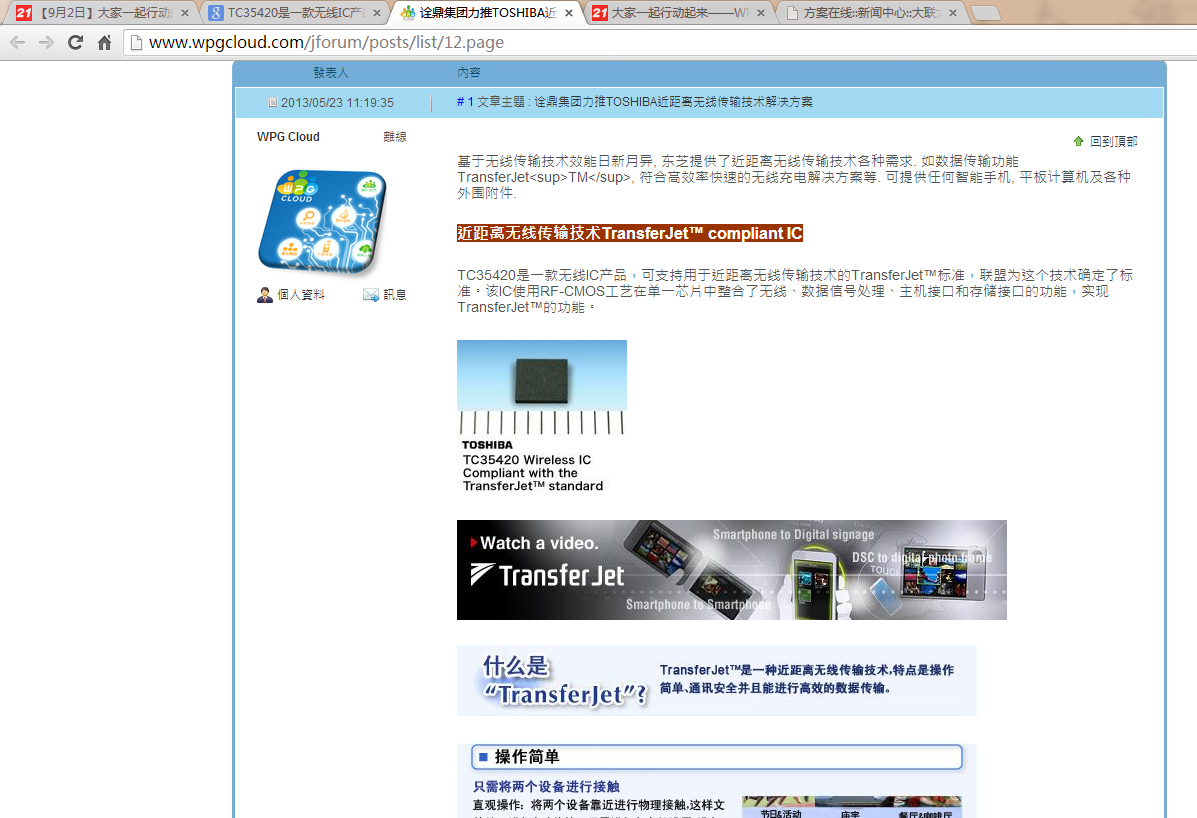Click the envelope message icon
1197x818 pixels.
tap(371, 295)
